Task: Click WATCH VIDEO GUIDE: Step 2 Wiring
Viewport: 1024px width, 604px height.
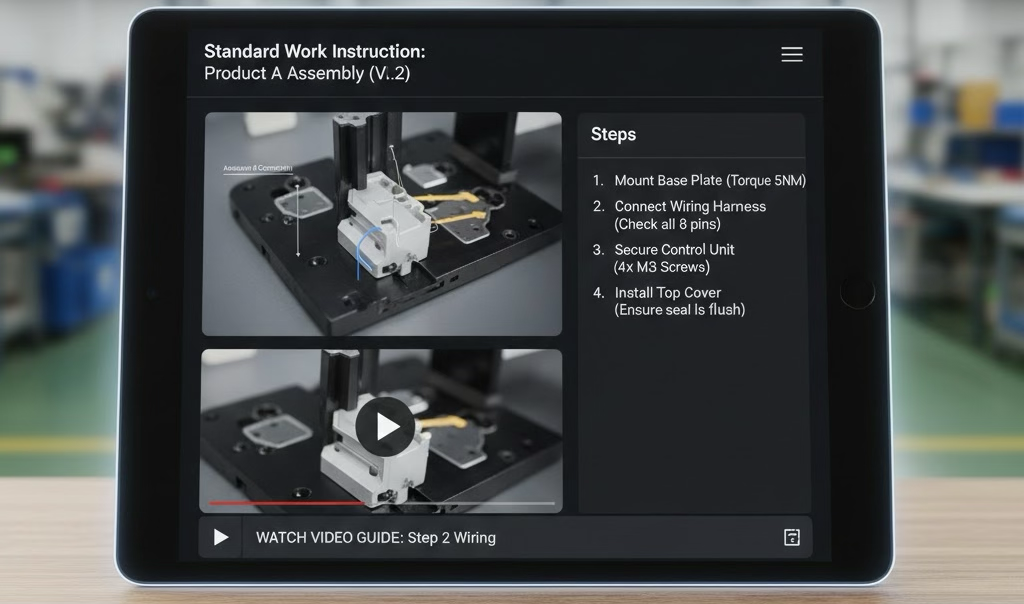Action: click(376, 537)
